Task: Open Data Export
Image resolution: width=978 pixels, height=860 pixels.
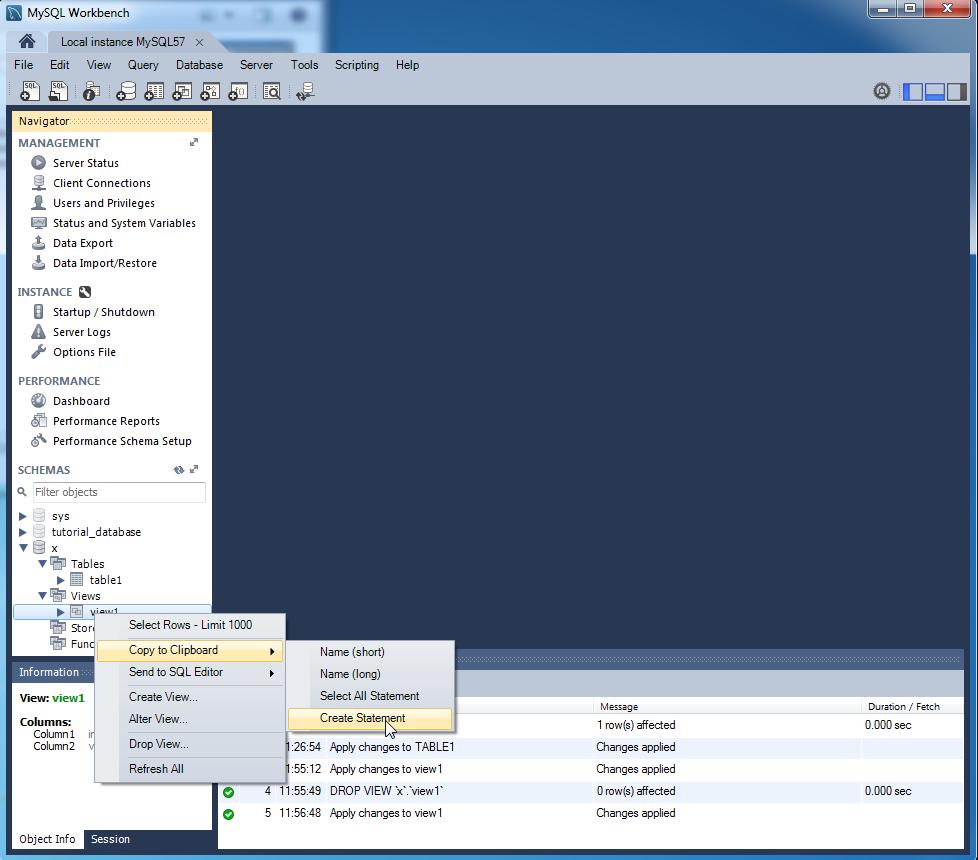Action: tap(82, 243)
